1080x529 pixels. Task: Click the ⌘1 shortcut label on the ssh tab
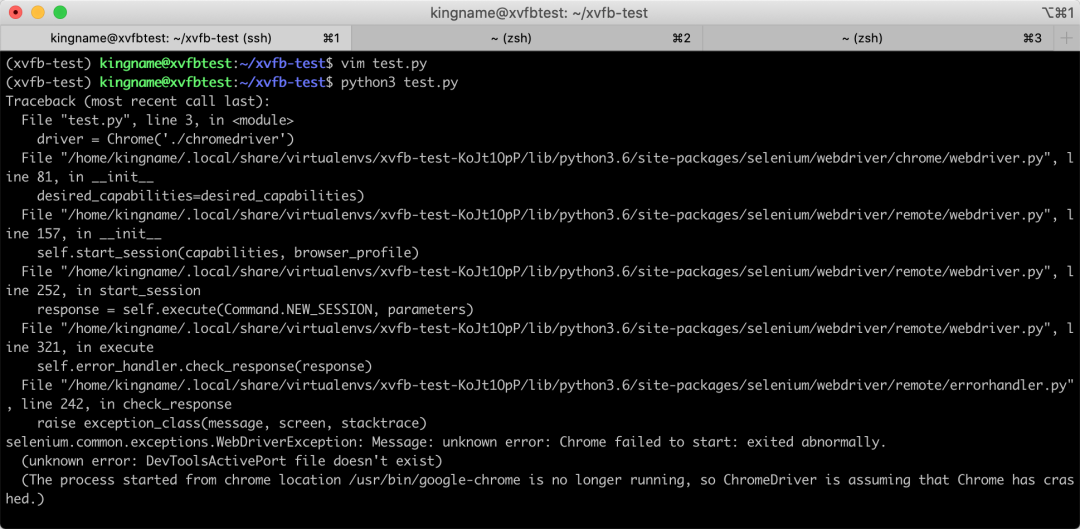point(331,38)
